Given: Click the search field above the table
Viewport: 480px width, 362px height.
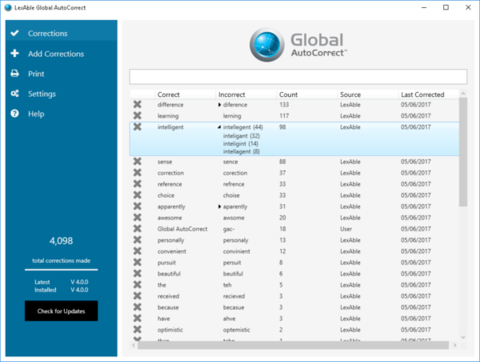Looking at the screenshot, I should [298, 77].
